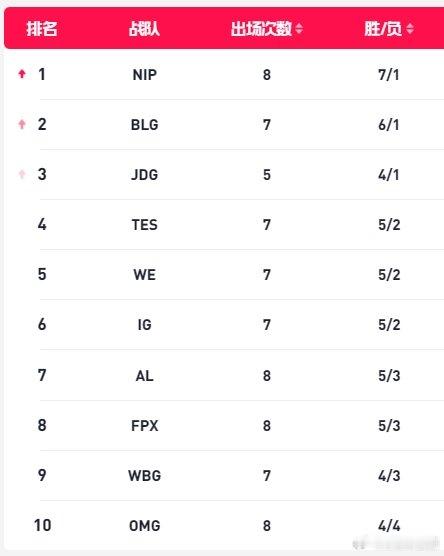Select the FPX team name
Viewport: 444px width, 556px height.
(145, 426)
